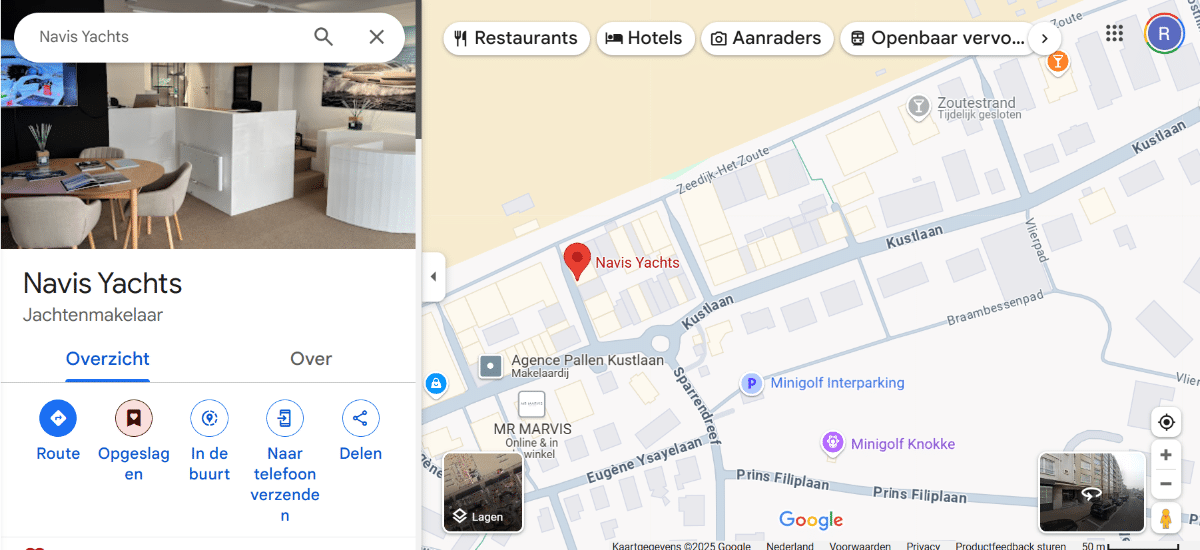
Task: Click the search magnifier icon
Action: [323, 37]
